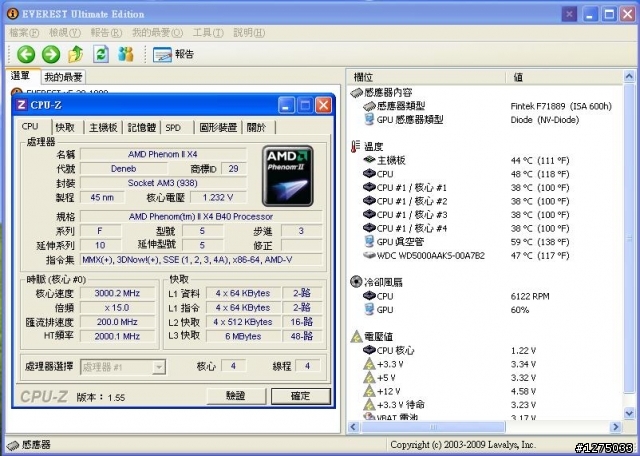Click the 確定 button in CPU-Z
The height and width of the screenshot is (456, 640).
click(x=300, y=396)
